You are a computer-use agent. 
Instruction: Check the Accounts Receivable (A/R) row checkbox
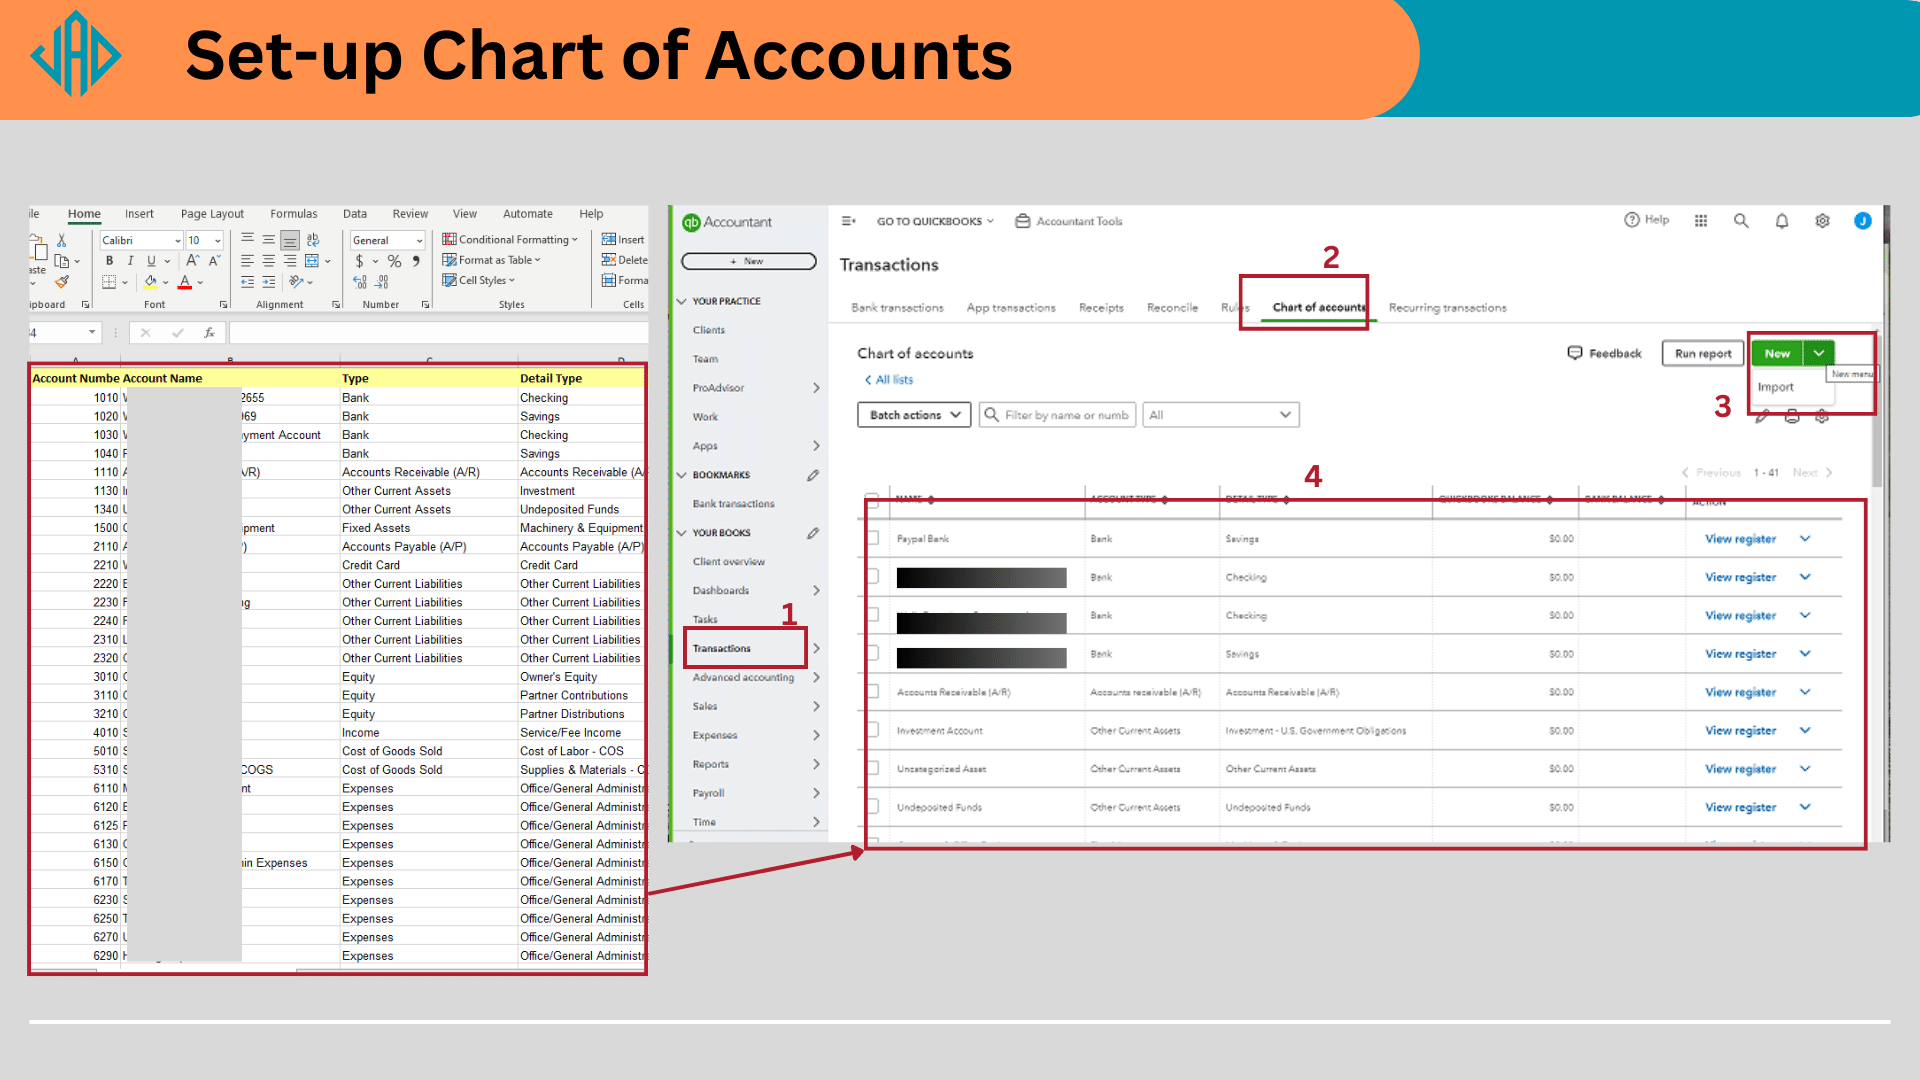click(x=873, y=692)
